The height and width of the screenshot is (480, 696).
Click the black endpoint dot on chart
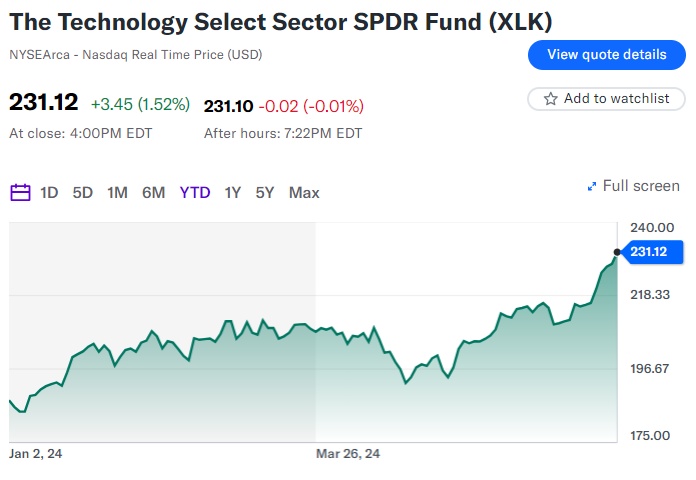coord(617,251)
